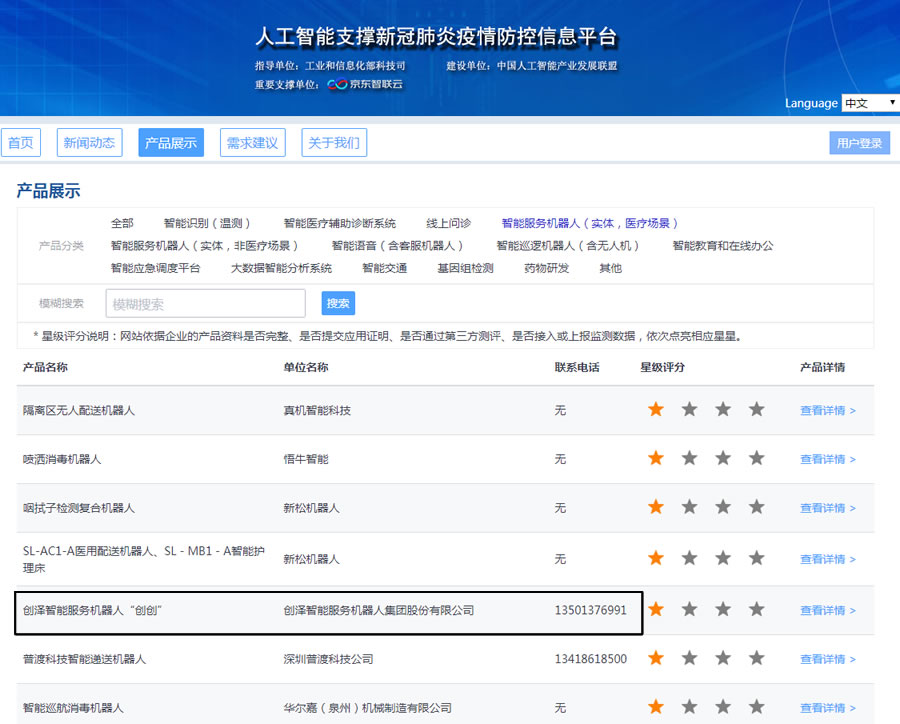Click the fourth star in 咽拭子检测复合机器人 row

click(756, 507)
